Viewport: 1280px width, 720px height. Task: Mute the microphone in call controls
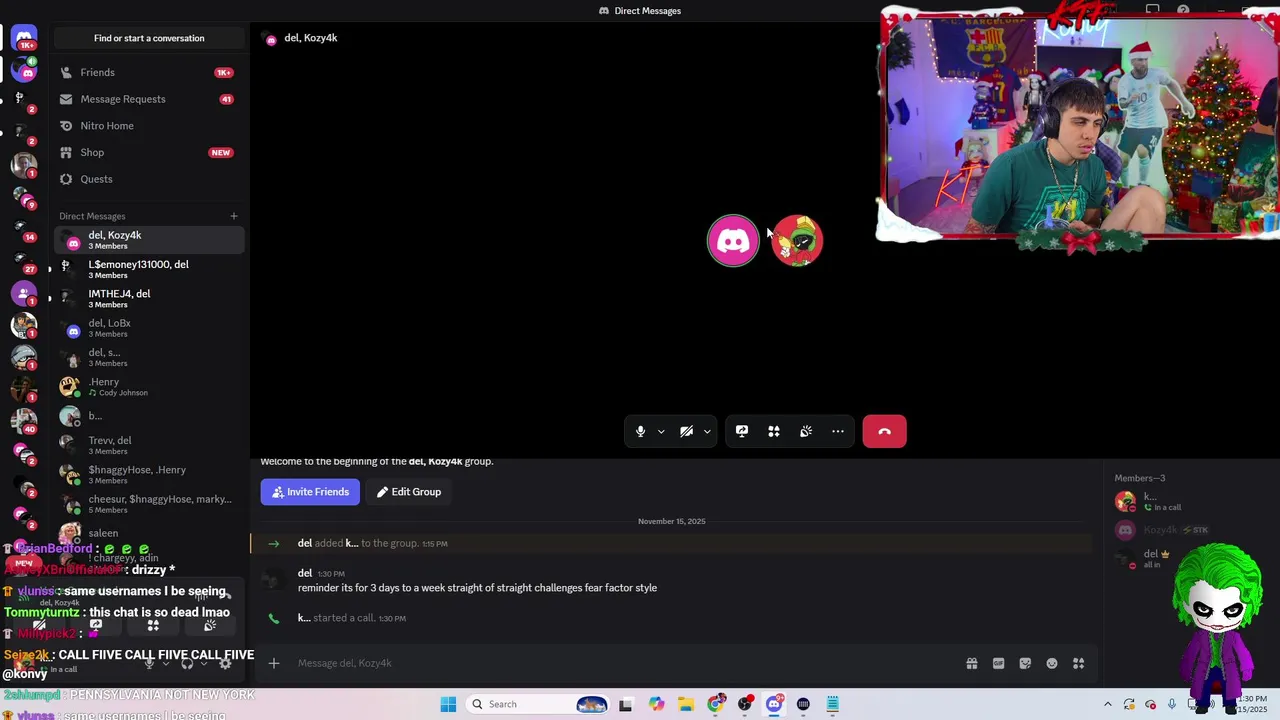click(641, 431)
